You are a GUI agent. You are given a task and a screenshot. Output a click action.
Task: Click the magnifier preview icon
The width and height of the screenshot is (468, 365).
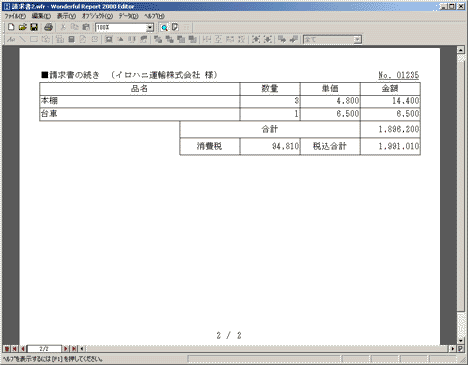pos(164,28)
